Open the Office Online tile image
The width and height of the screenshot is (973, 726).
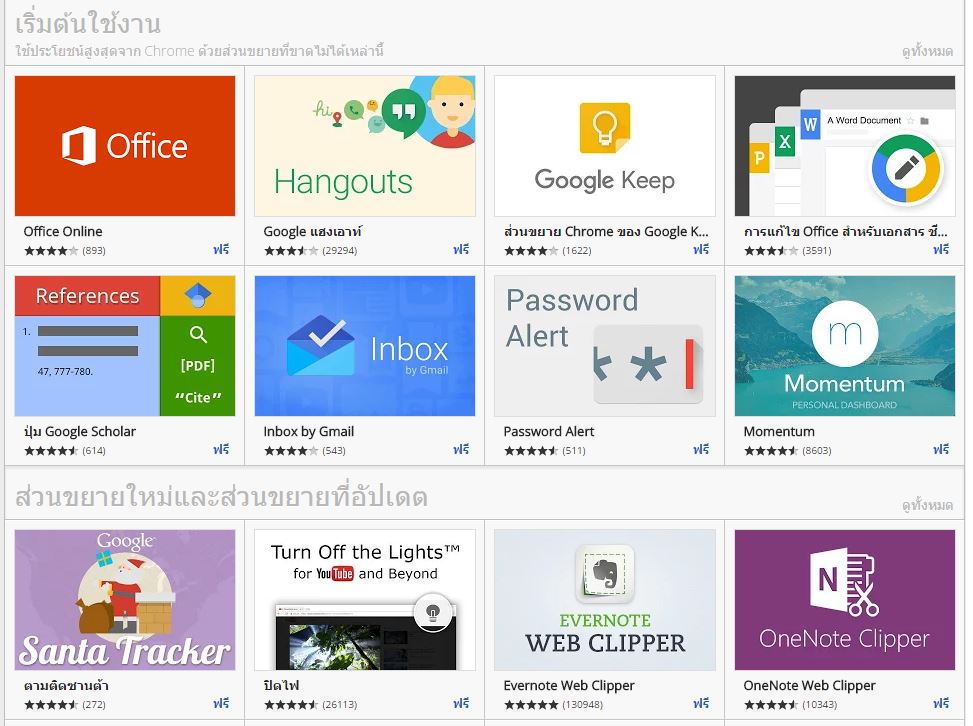125,146
